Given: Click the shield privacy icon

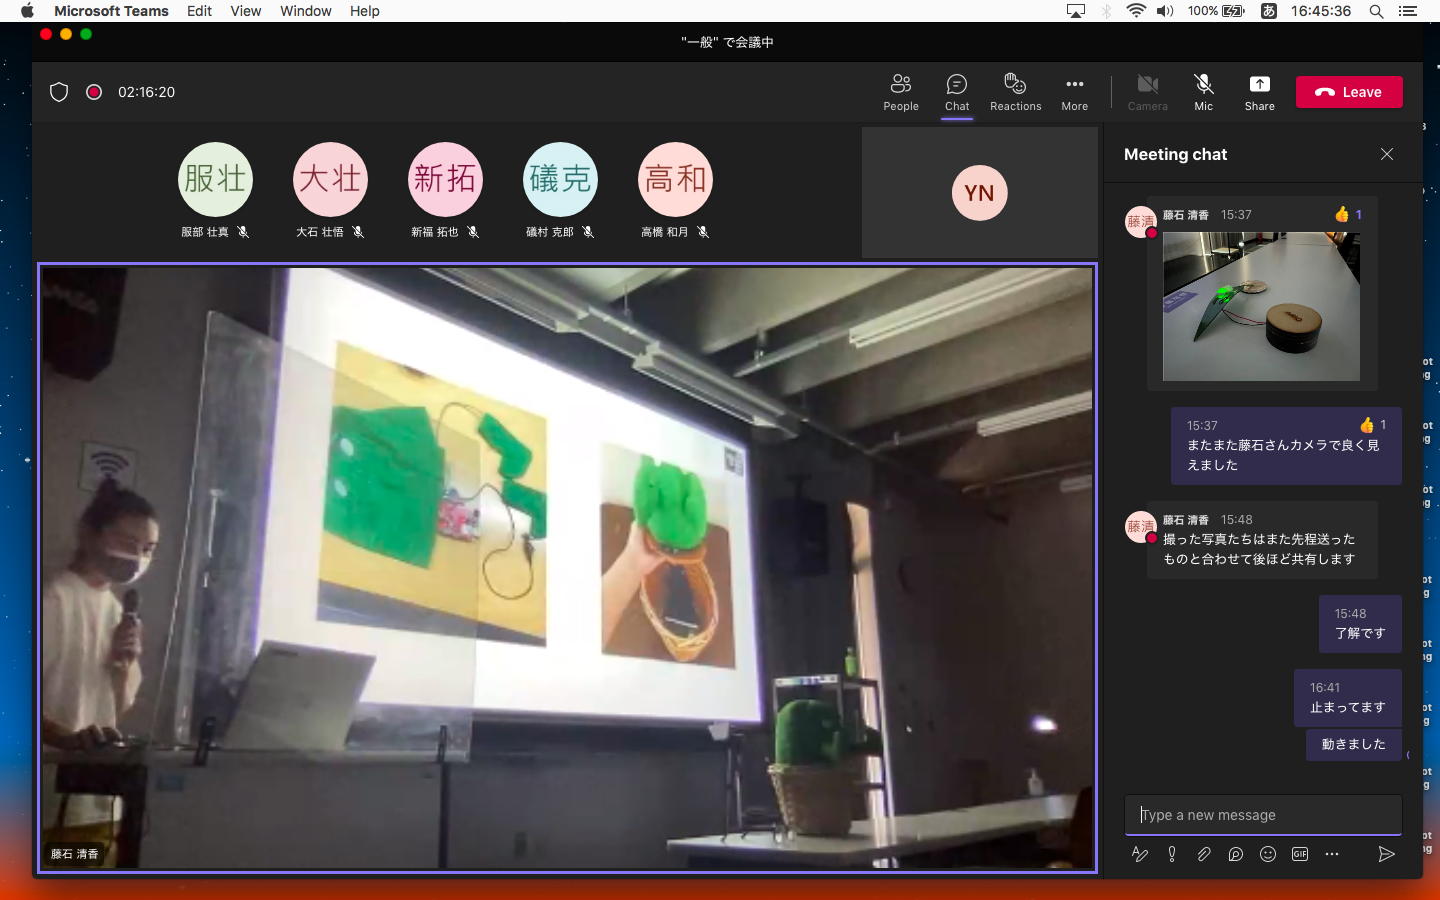Looking at the screenshot, I should (x=59, y=92).
